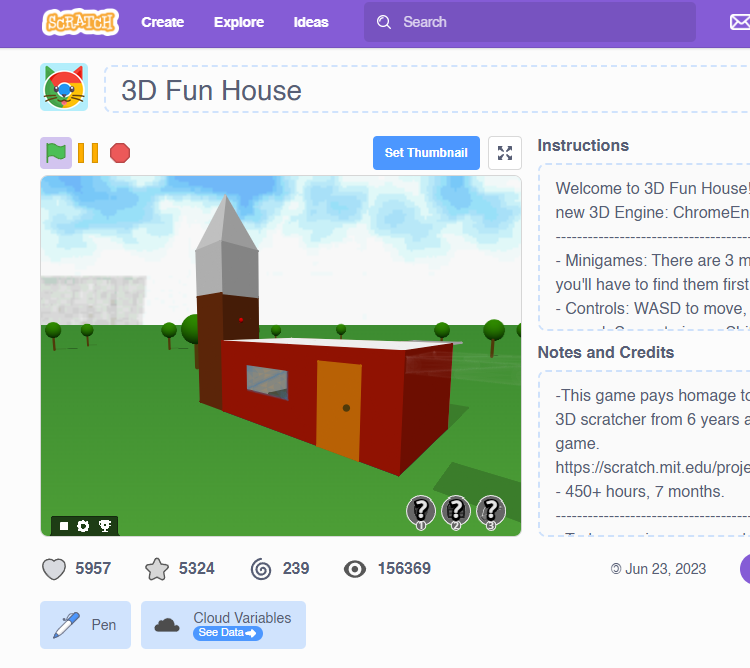Click the search magnifier icon
This screenshot has height=668, width=750.
[x=384, y=22]
